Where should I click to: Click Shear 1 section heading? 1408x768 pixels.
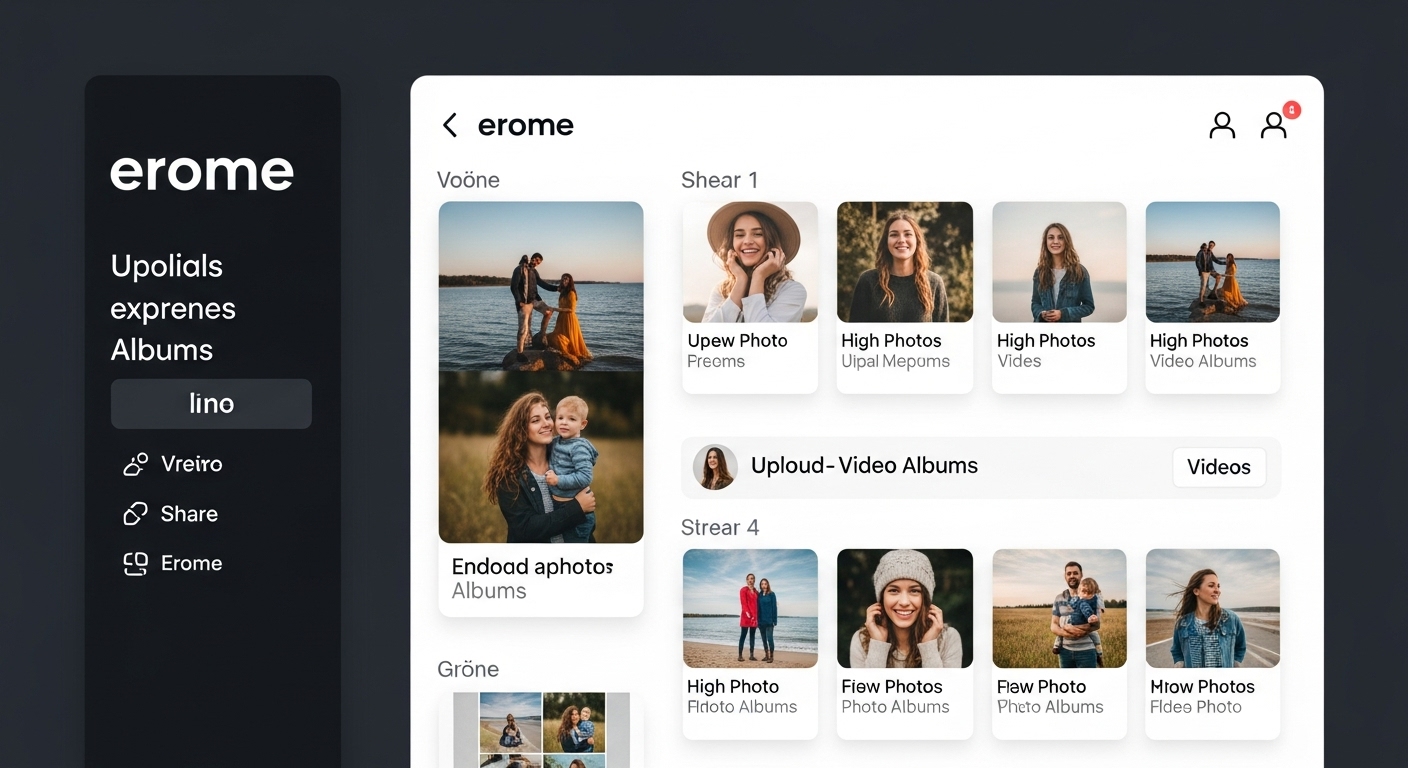[719, 180]
